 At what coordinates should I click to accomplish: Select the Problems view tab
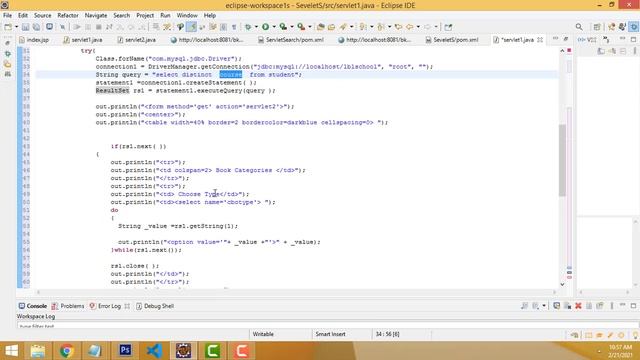point(68,306)
